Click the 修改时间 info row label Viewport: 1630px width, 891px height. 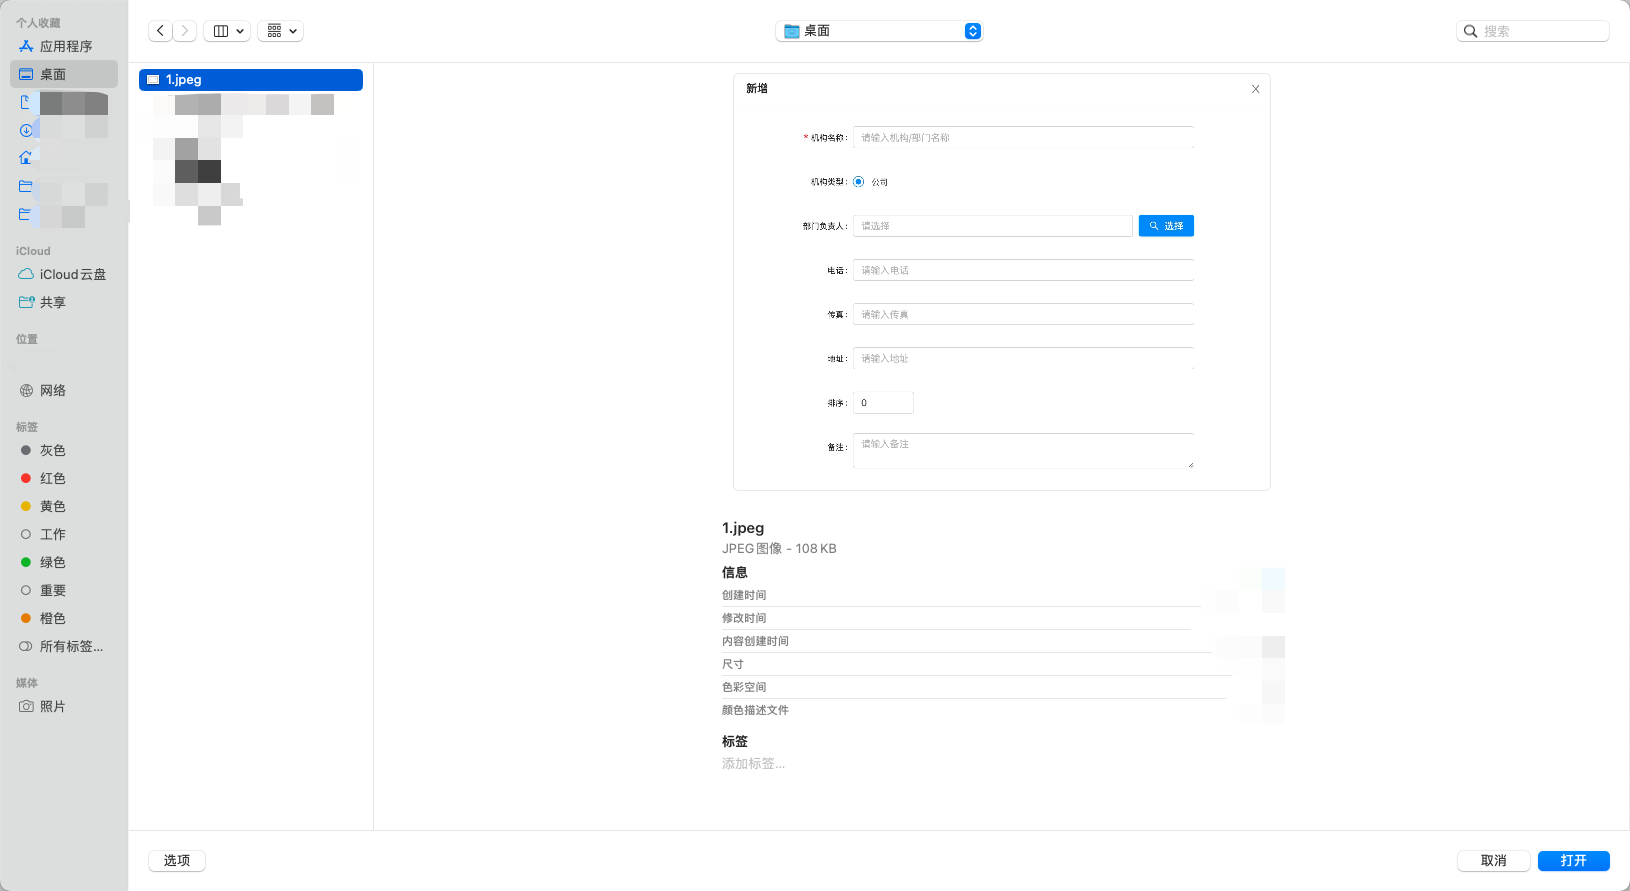[x=744, y=618]
